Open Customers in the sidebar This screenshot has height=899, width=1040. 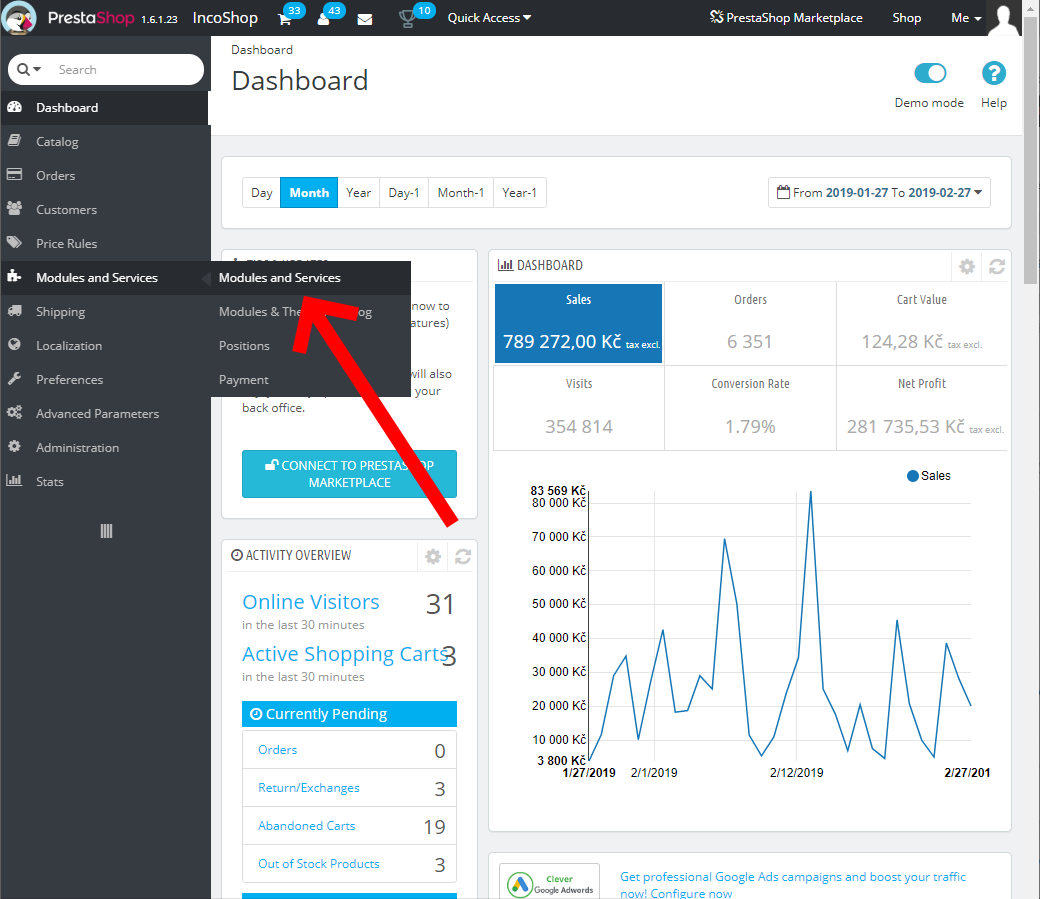point(105,209)
